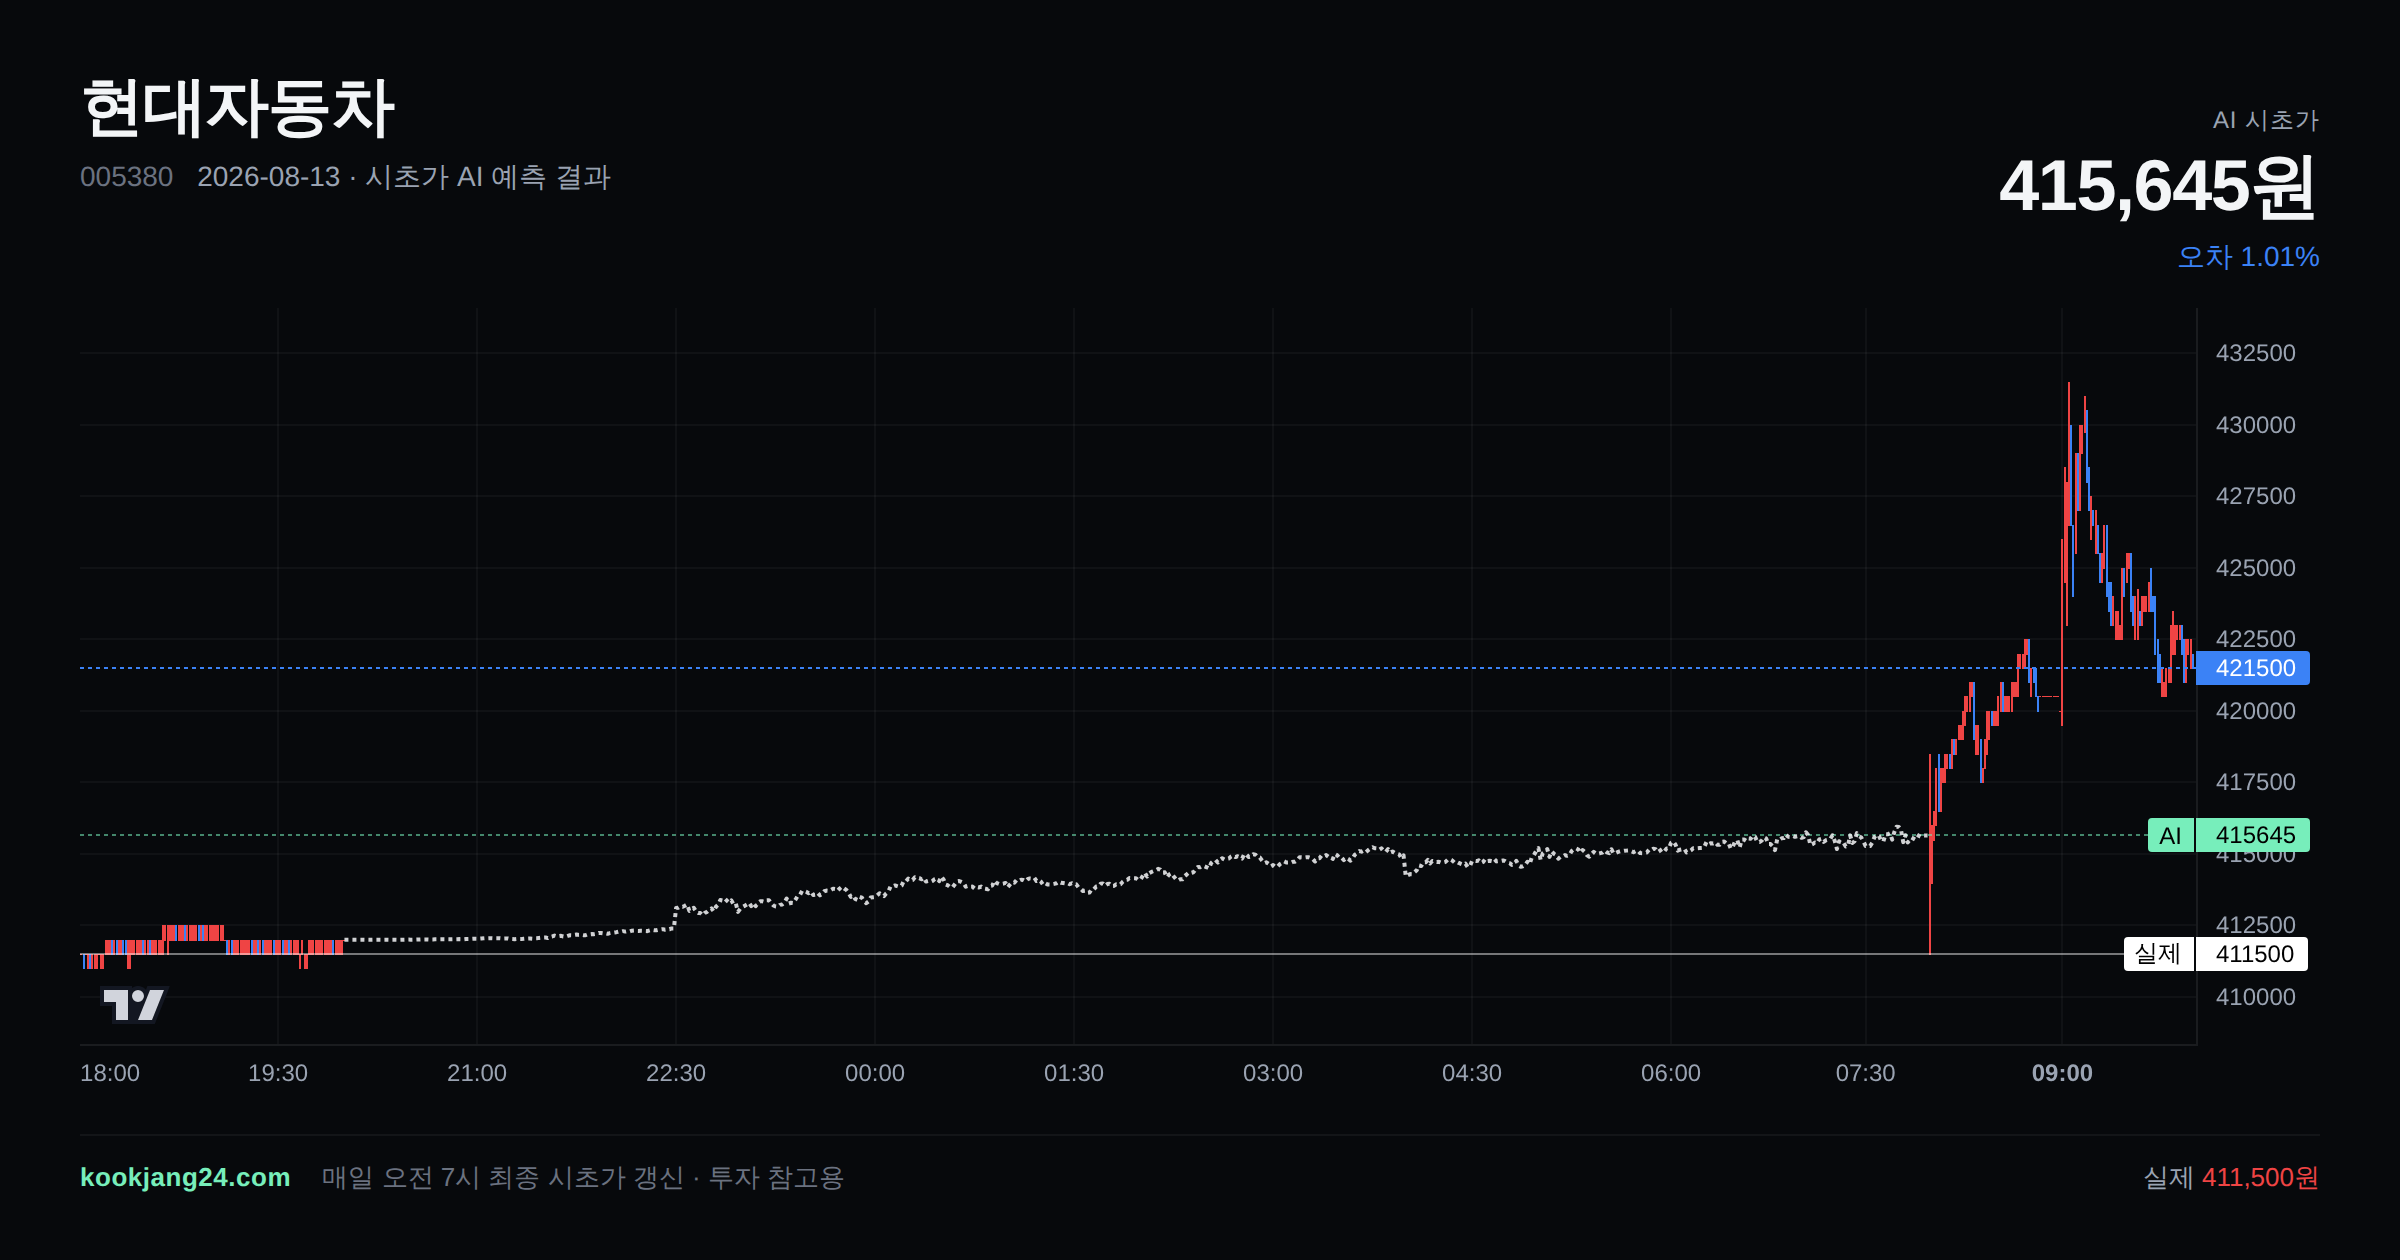This screenshot has width=2400, height=1260.
Task: Click the 03:00 time axis label
Action: point(1273,1073)
